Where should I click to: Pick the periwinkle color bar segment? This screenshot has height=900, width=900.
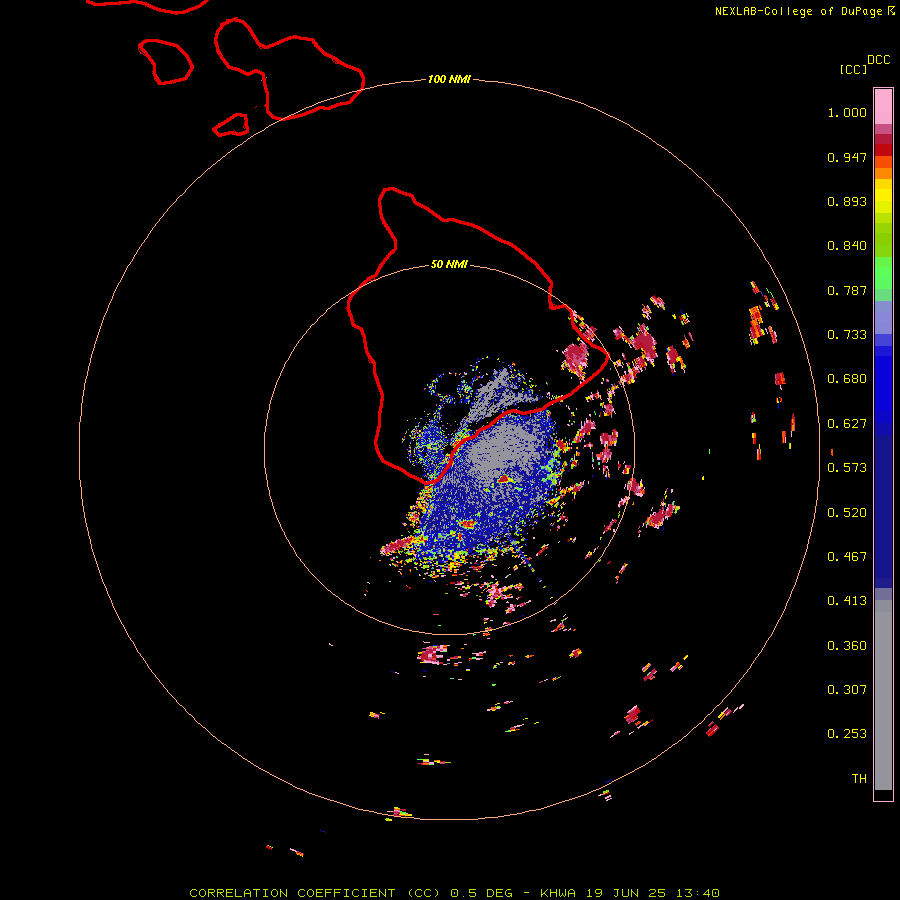883,318
